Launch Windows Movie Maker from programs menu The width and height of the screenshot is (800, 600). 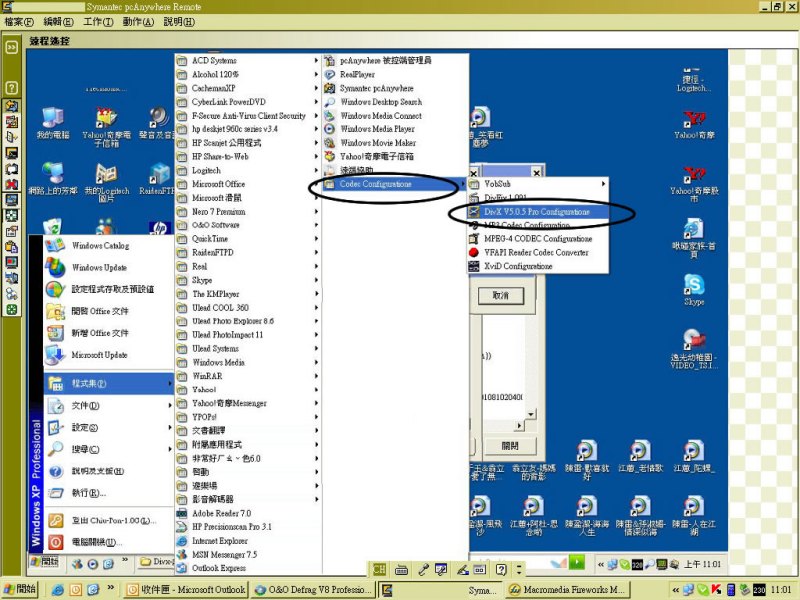(395, 143)
